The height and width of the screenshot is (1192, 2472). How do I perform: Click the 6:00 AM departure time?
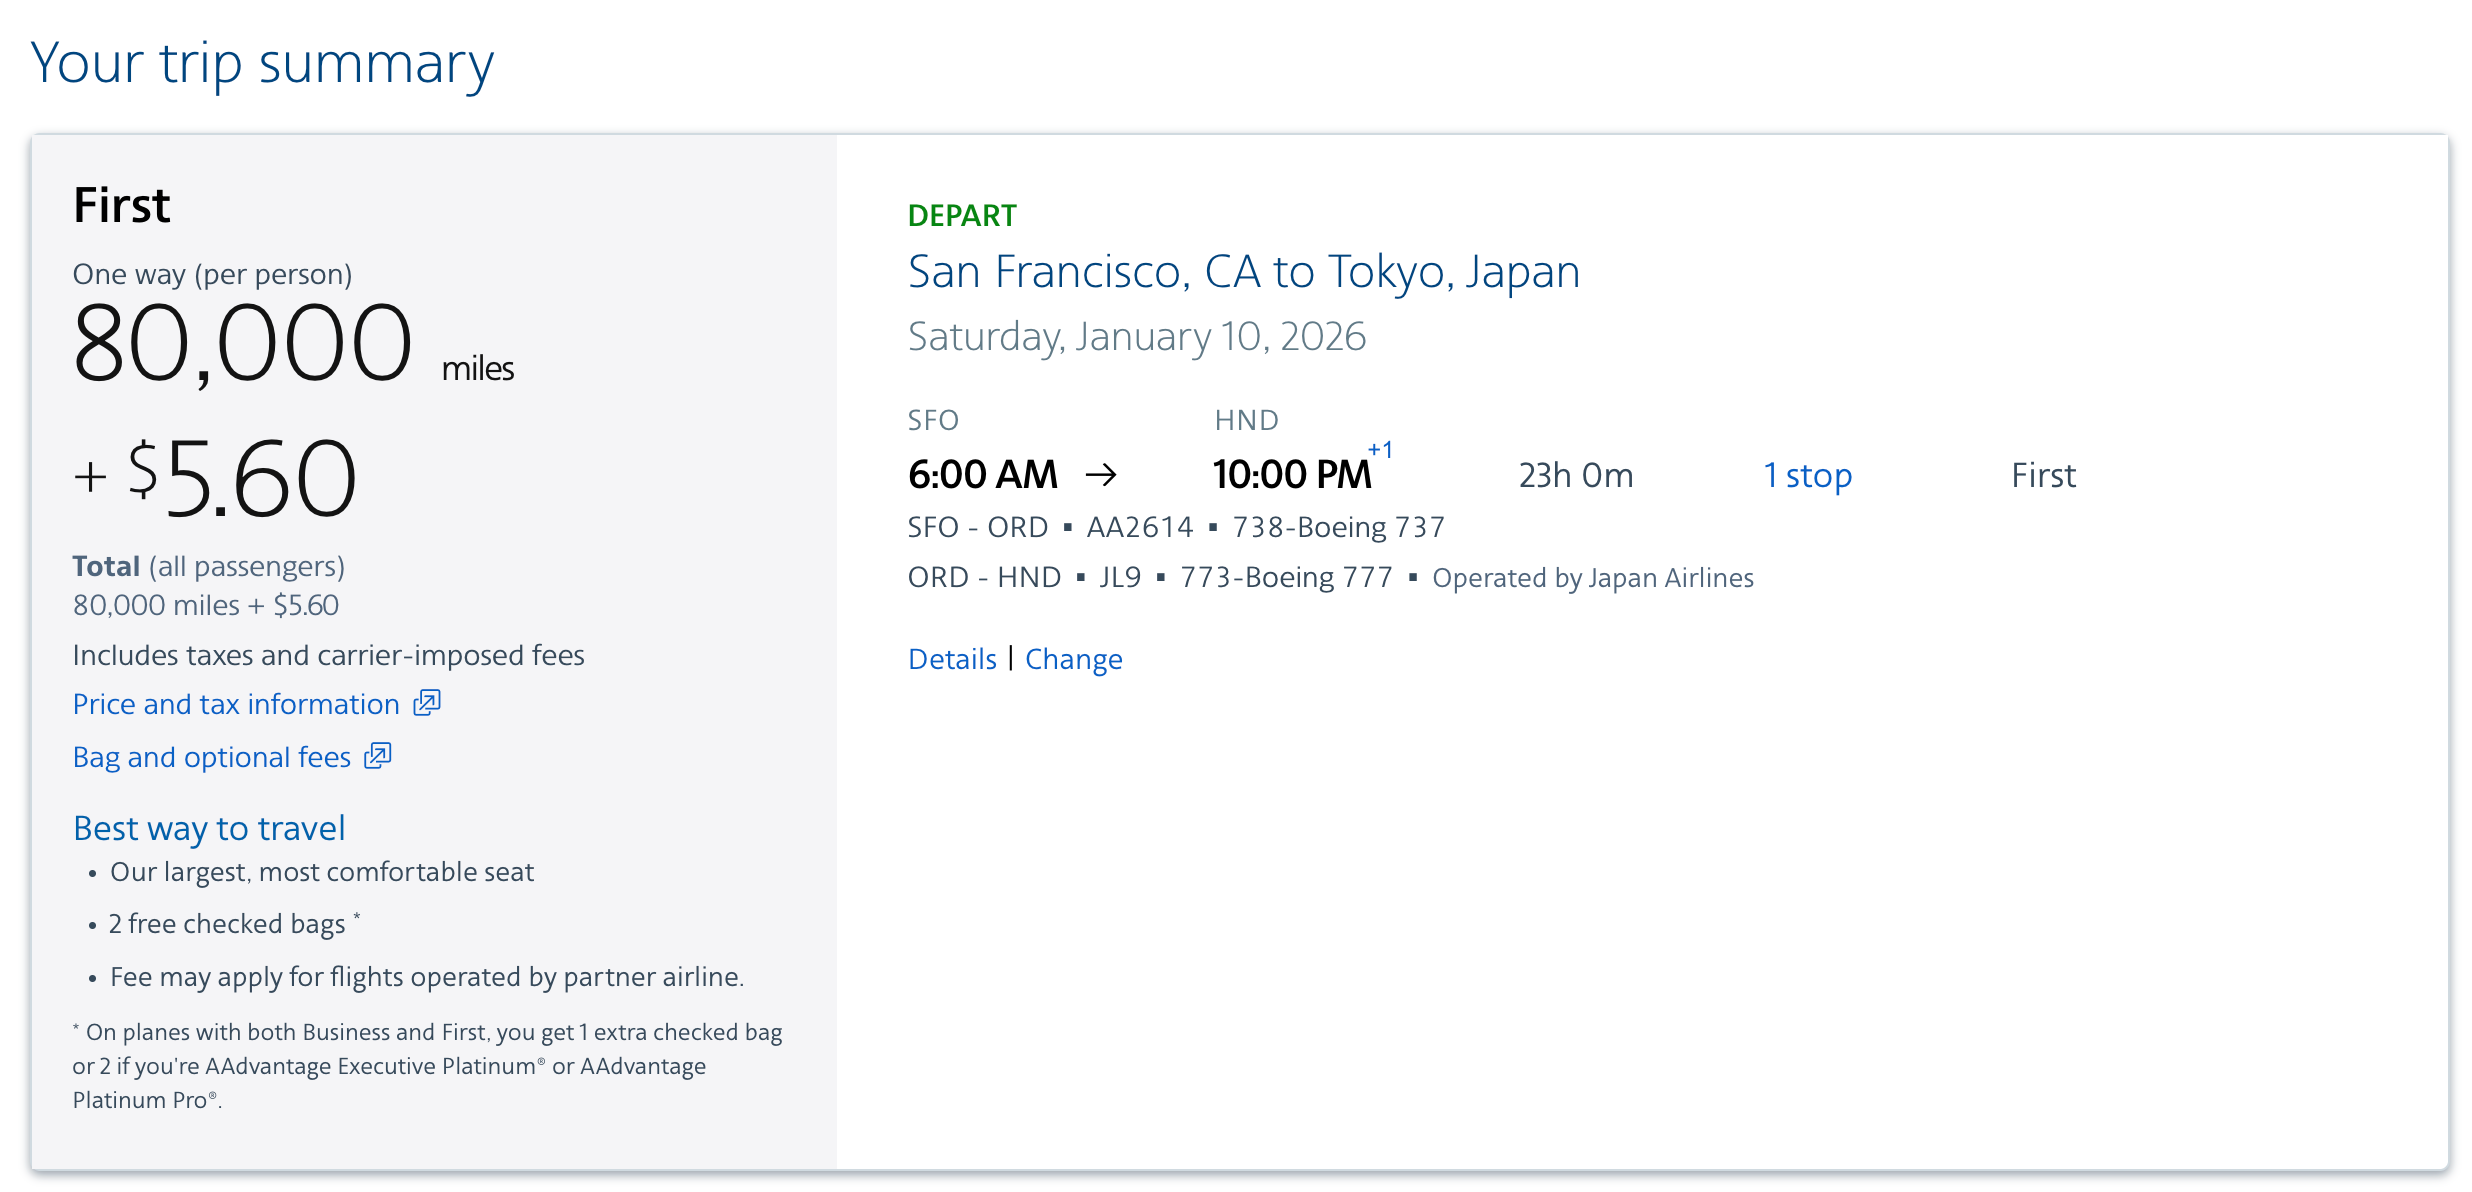tap(984, 473)
